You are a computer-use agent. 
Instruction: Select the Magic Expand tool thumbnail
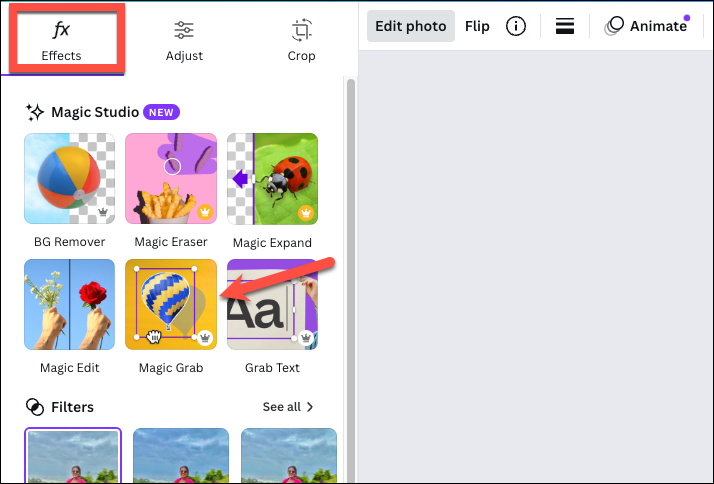[x=272, y=178]
